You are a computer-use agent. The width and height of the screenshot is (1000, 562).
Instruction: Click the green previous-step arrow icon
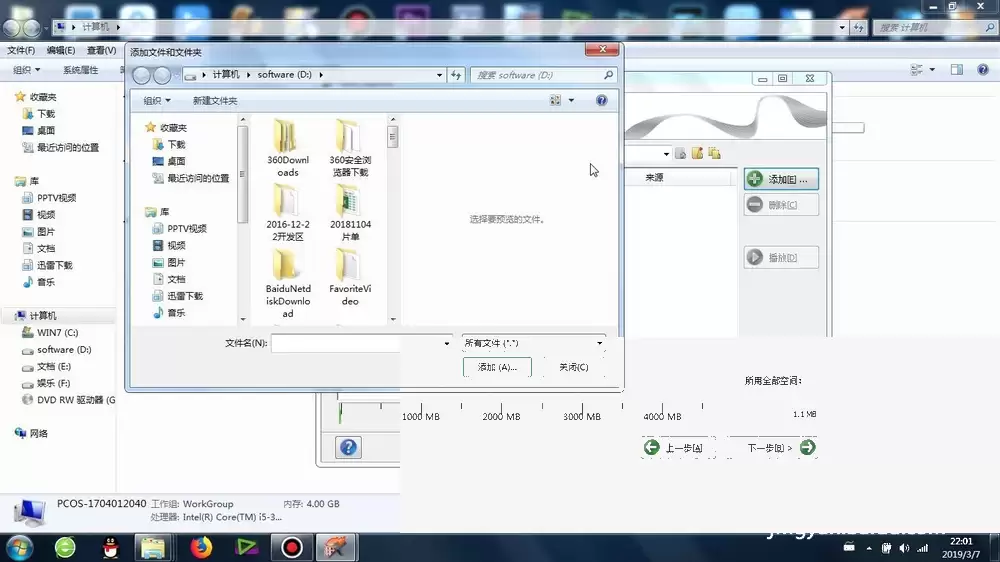coord(651,447)
